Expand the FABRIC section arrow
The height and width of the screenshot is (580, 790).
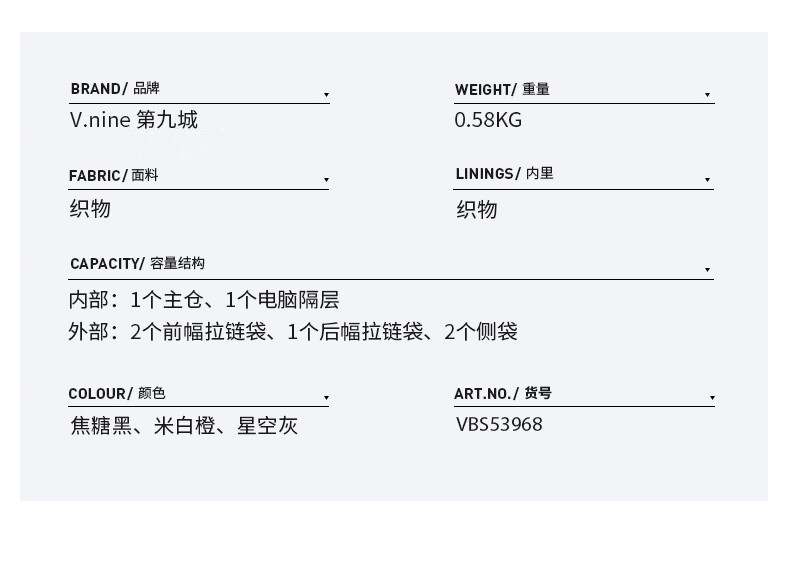point(326,180)
